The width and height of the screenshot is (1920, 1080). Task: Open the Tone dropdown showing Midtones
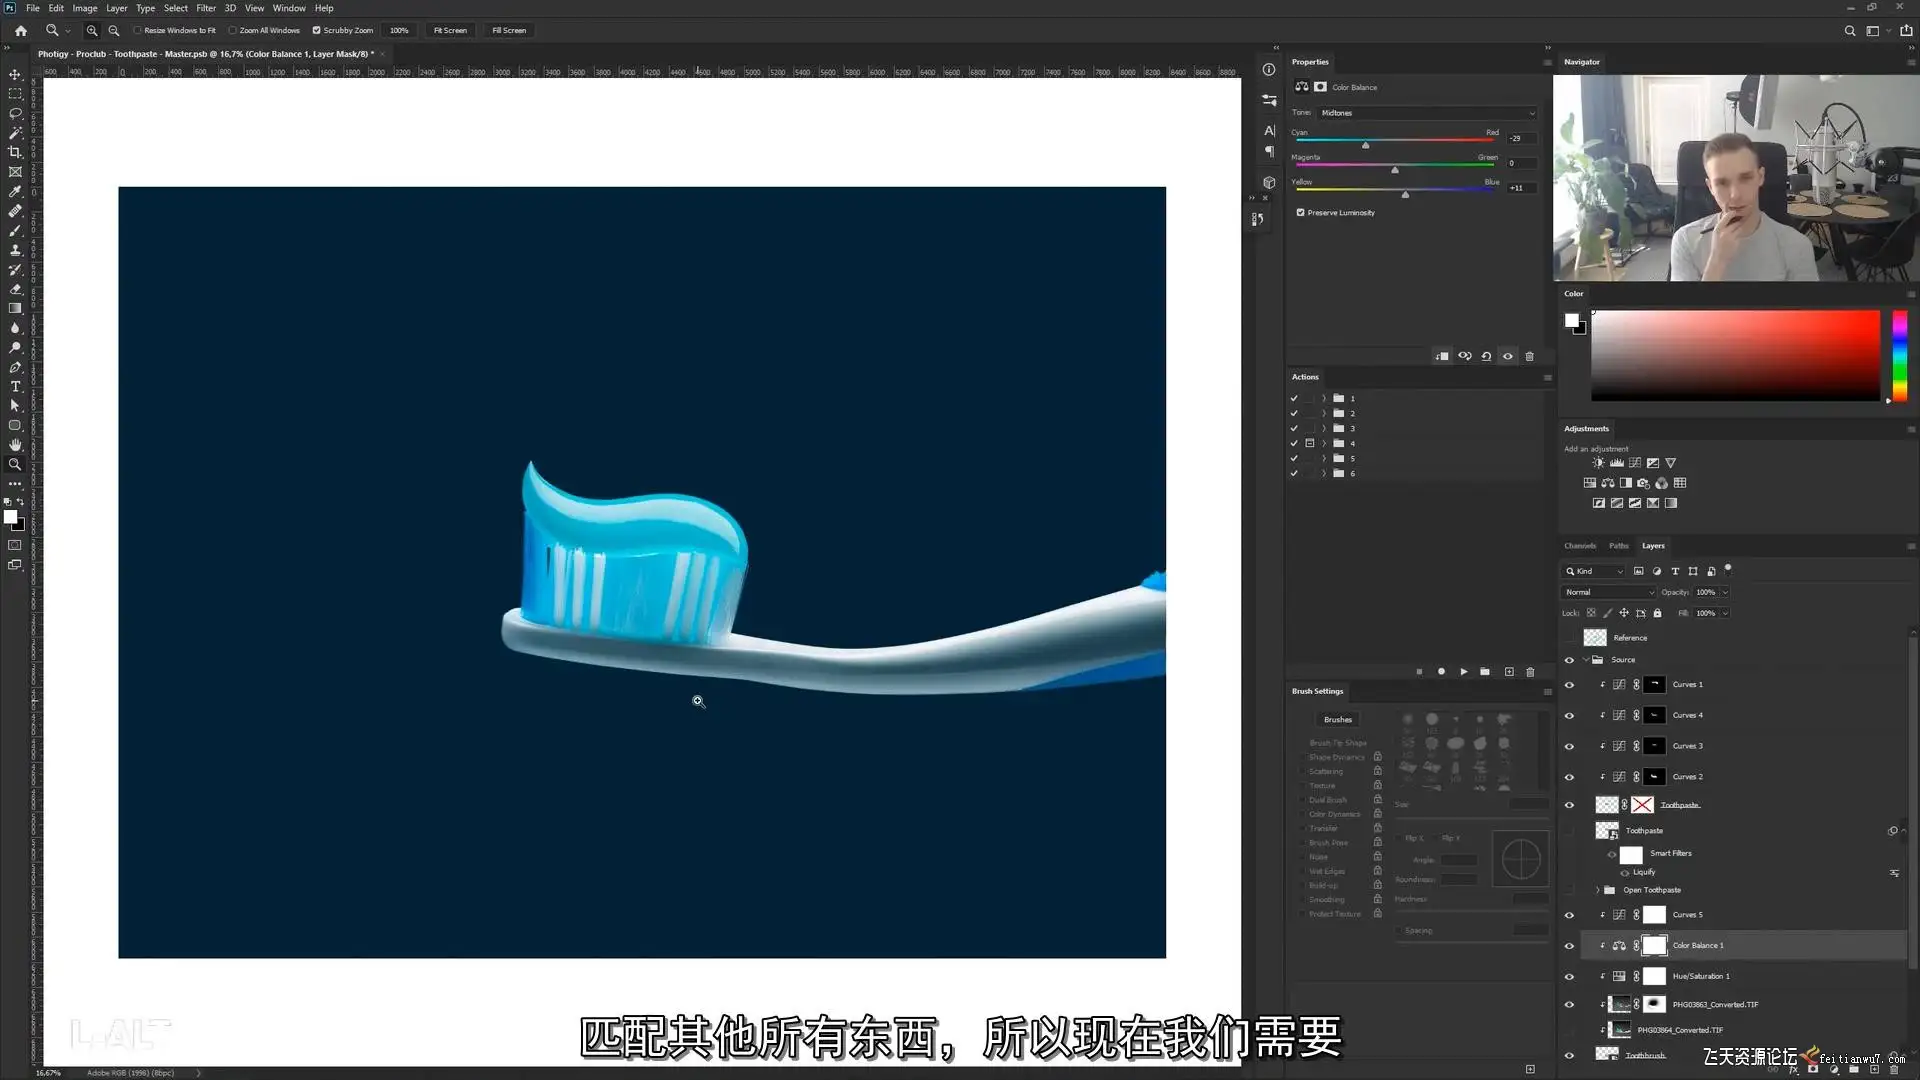[x=1427, y=113]
